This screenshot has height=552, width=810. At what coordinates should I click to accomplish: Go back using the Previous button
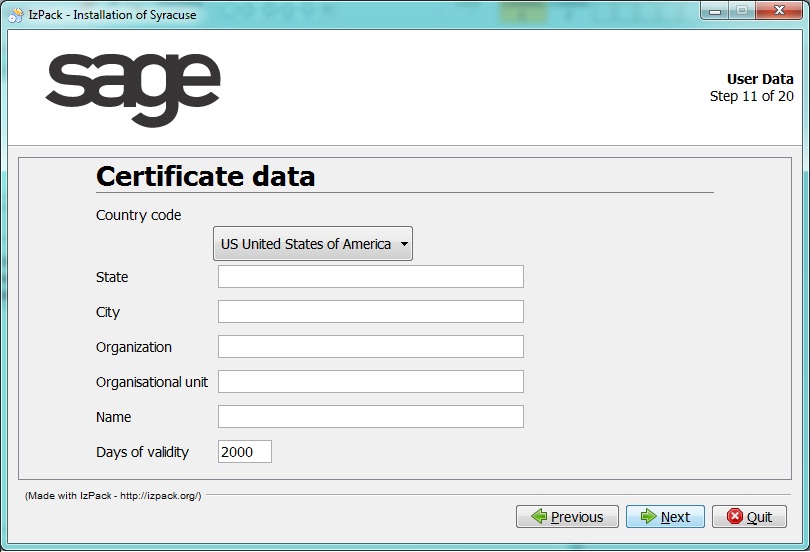[x=566, y=517]
